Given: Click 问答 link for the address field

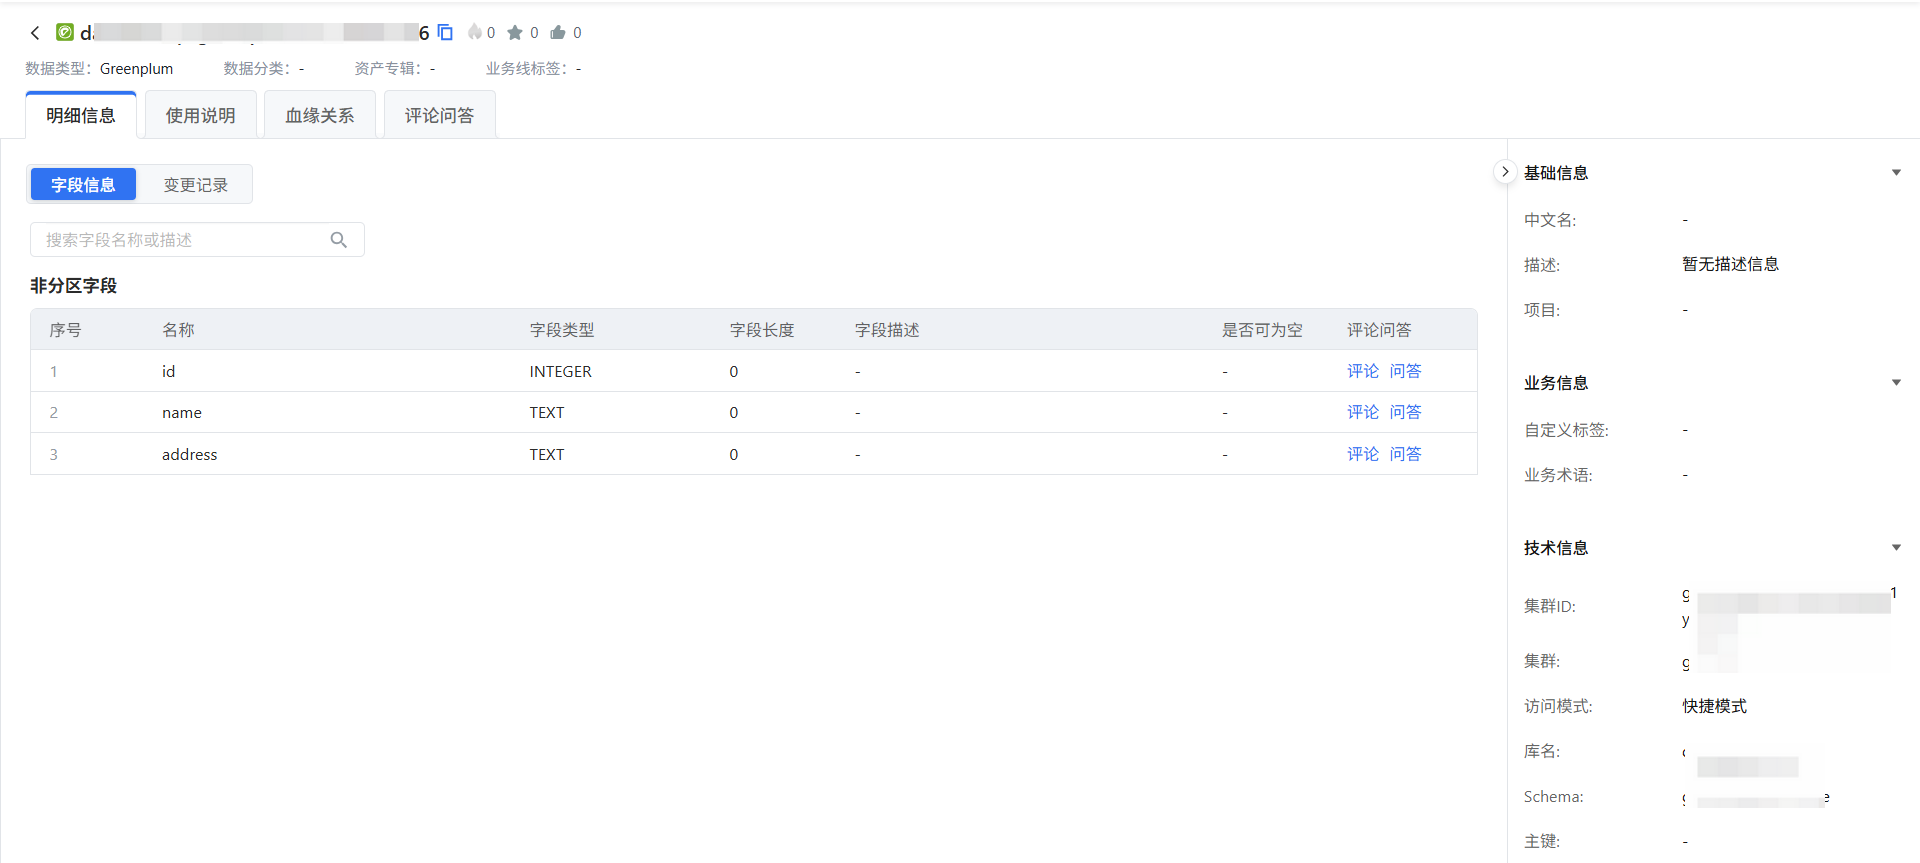Looking at the screenshot, I should pyautogui.click(x=1405, y=454).
